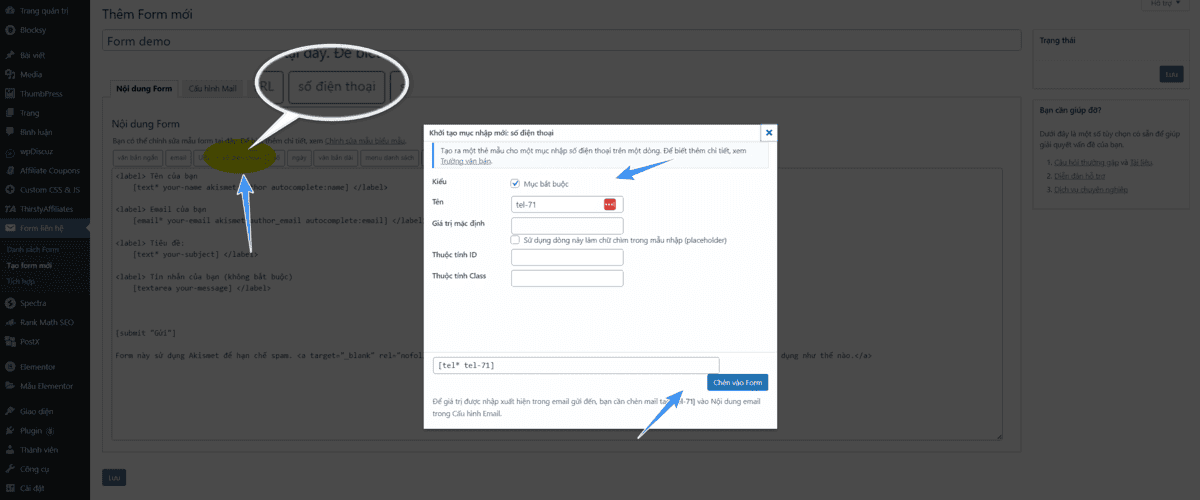Switch to Nội dung Form tab
Viewport: 1200px width, 500px height.
[144, 88]
